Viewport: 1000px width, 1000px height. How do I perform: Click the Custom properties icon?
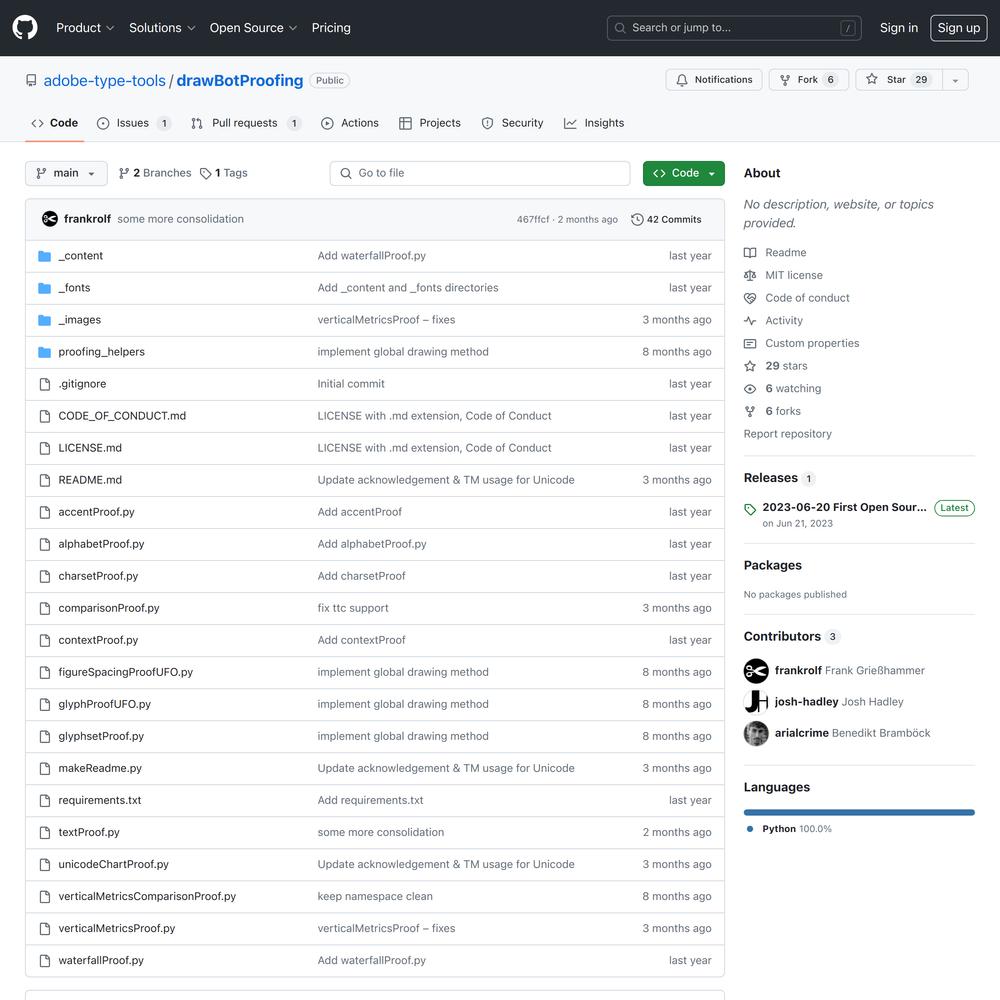click(750, 343)
